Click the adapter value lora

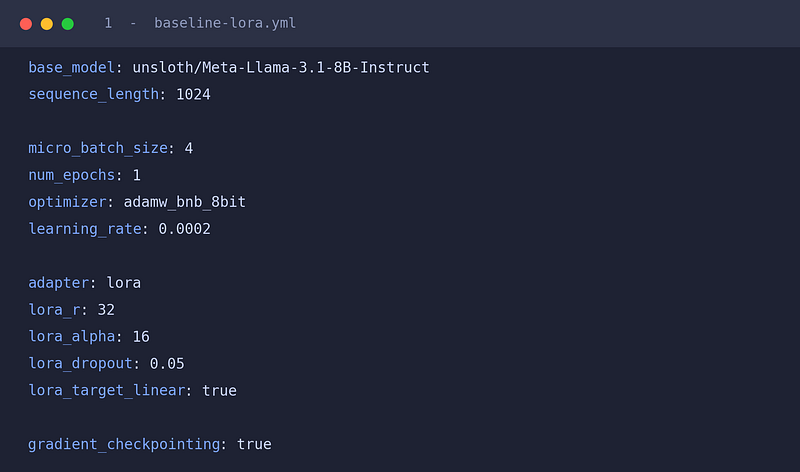click(123, 283)
